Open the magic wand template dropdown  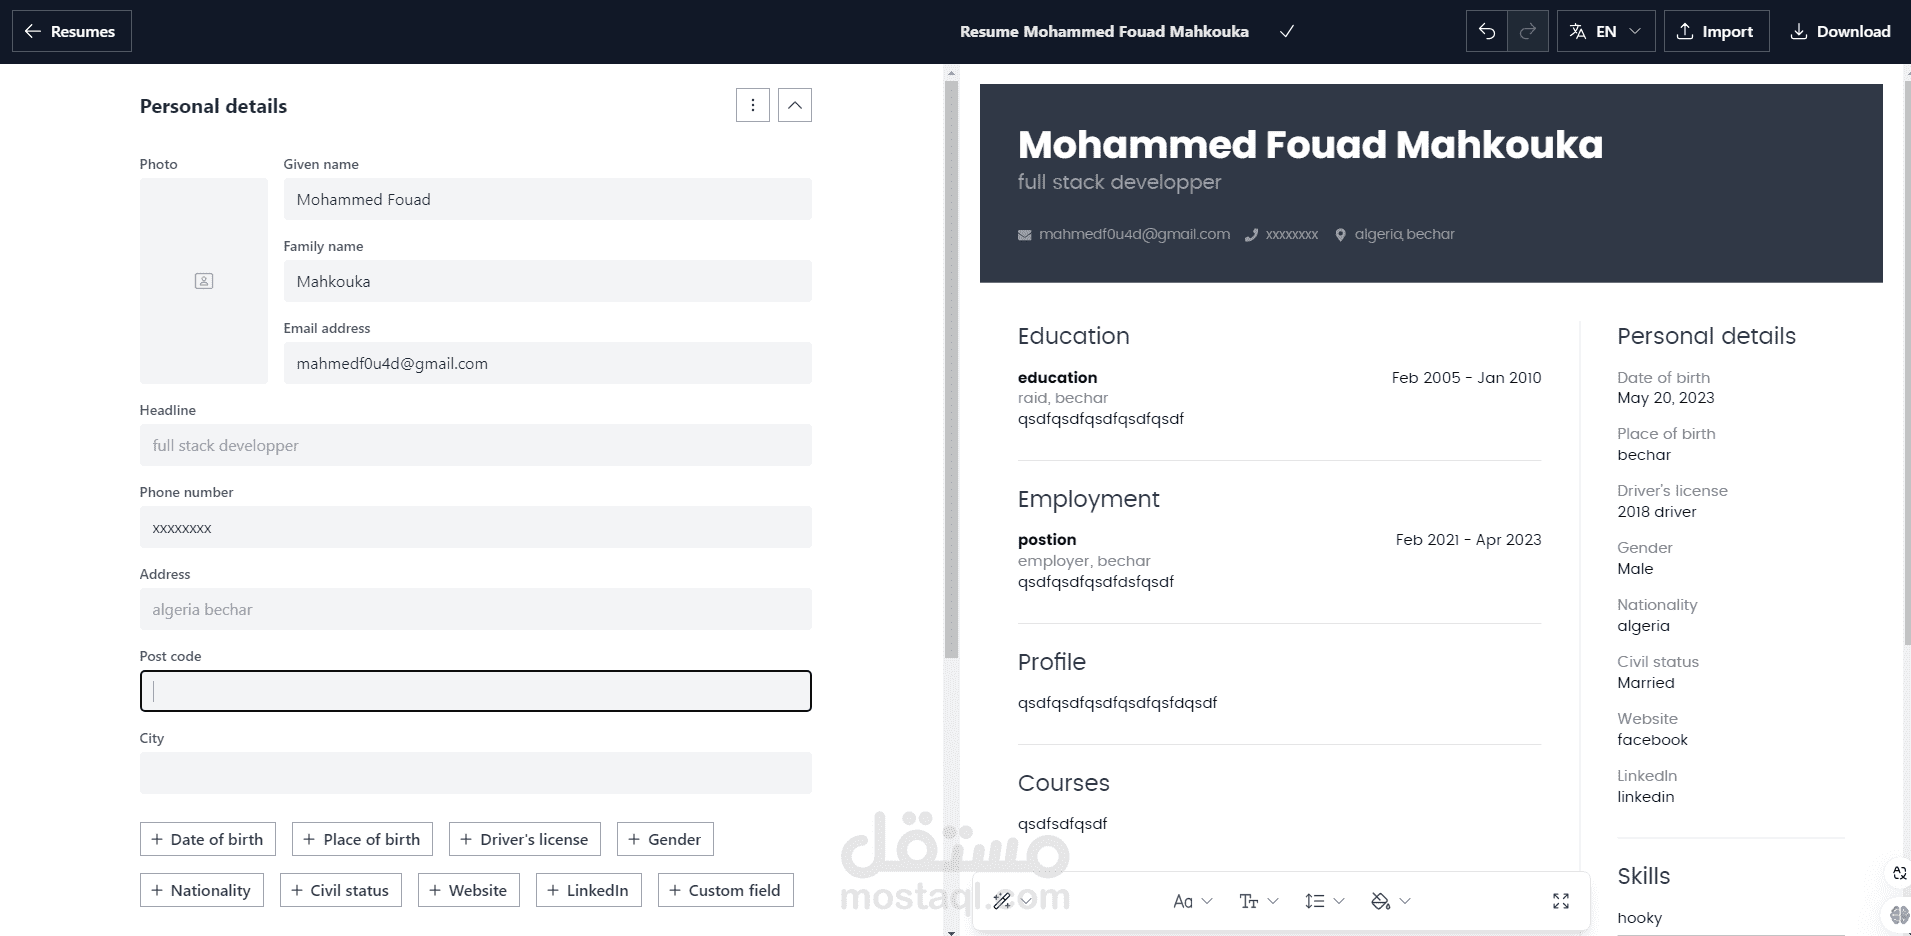click(1012, 901)
